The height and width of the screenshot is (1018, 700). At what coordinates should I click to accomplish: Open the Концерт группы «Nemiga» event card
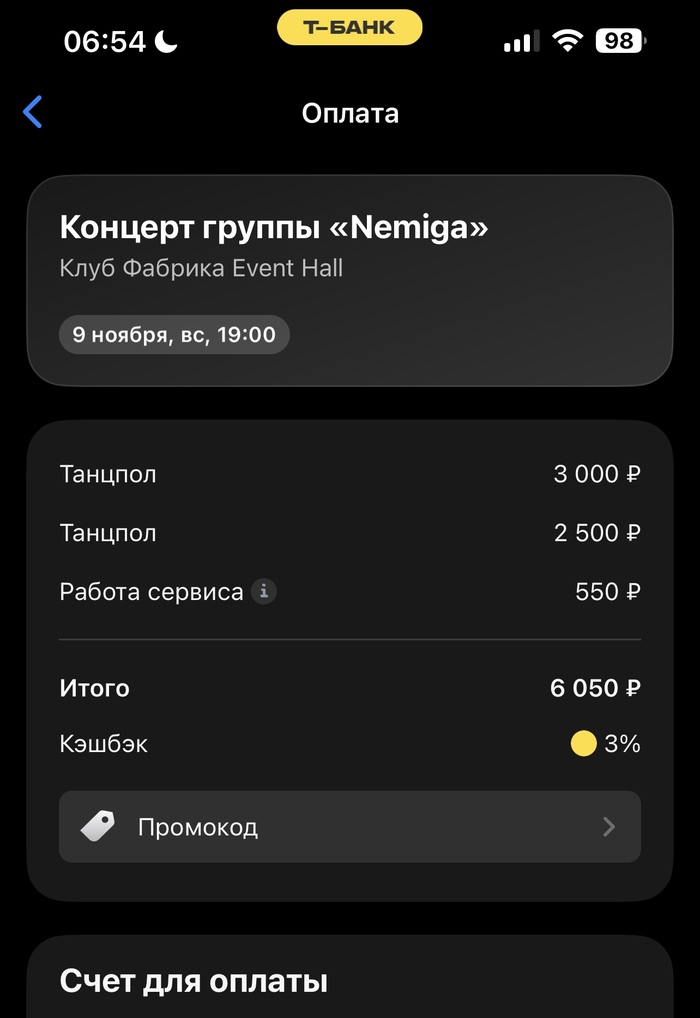tap(350, 280)
